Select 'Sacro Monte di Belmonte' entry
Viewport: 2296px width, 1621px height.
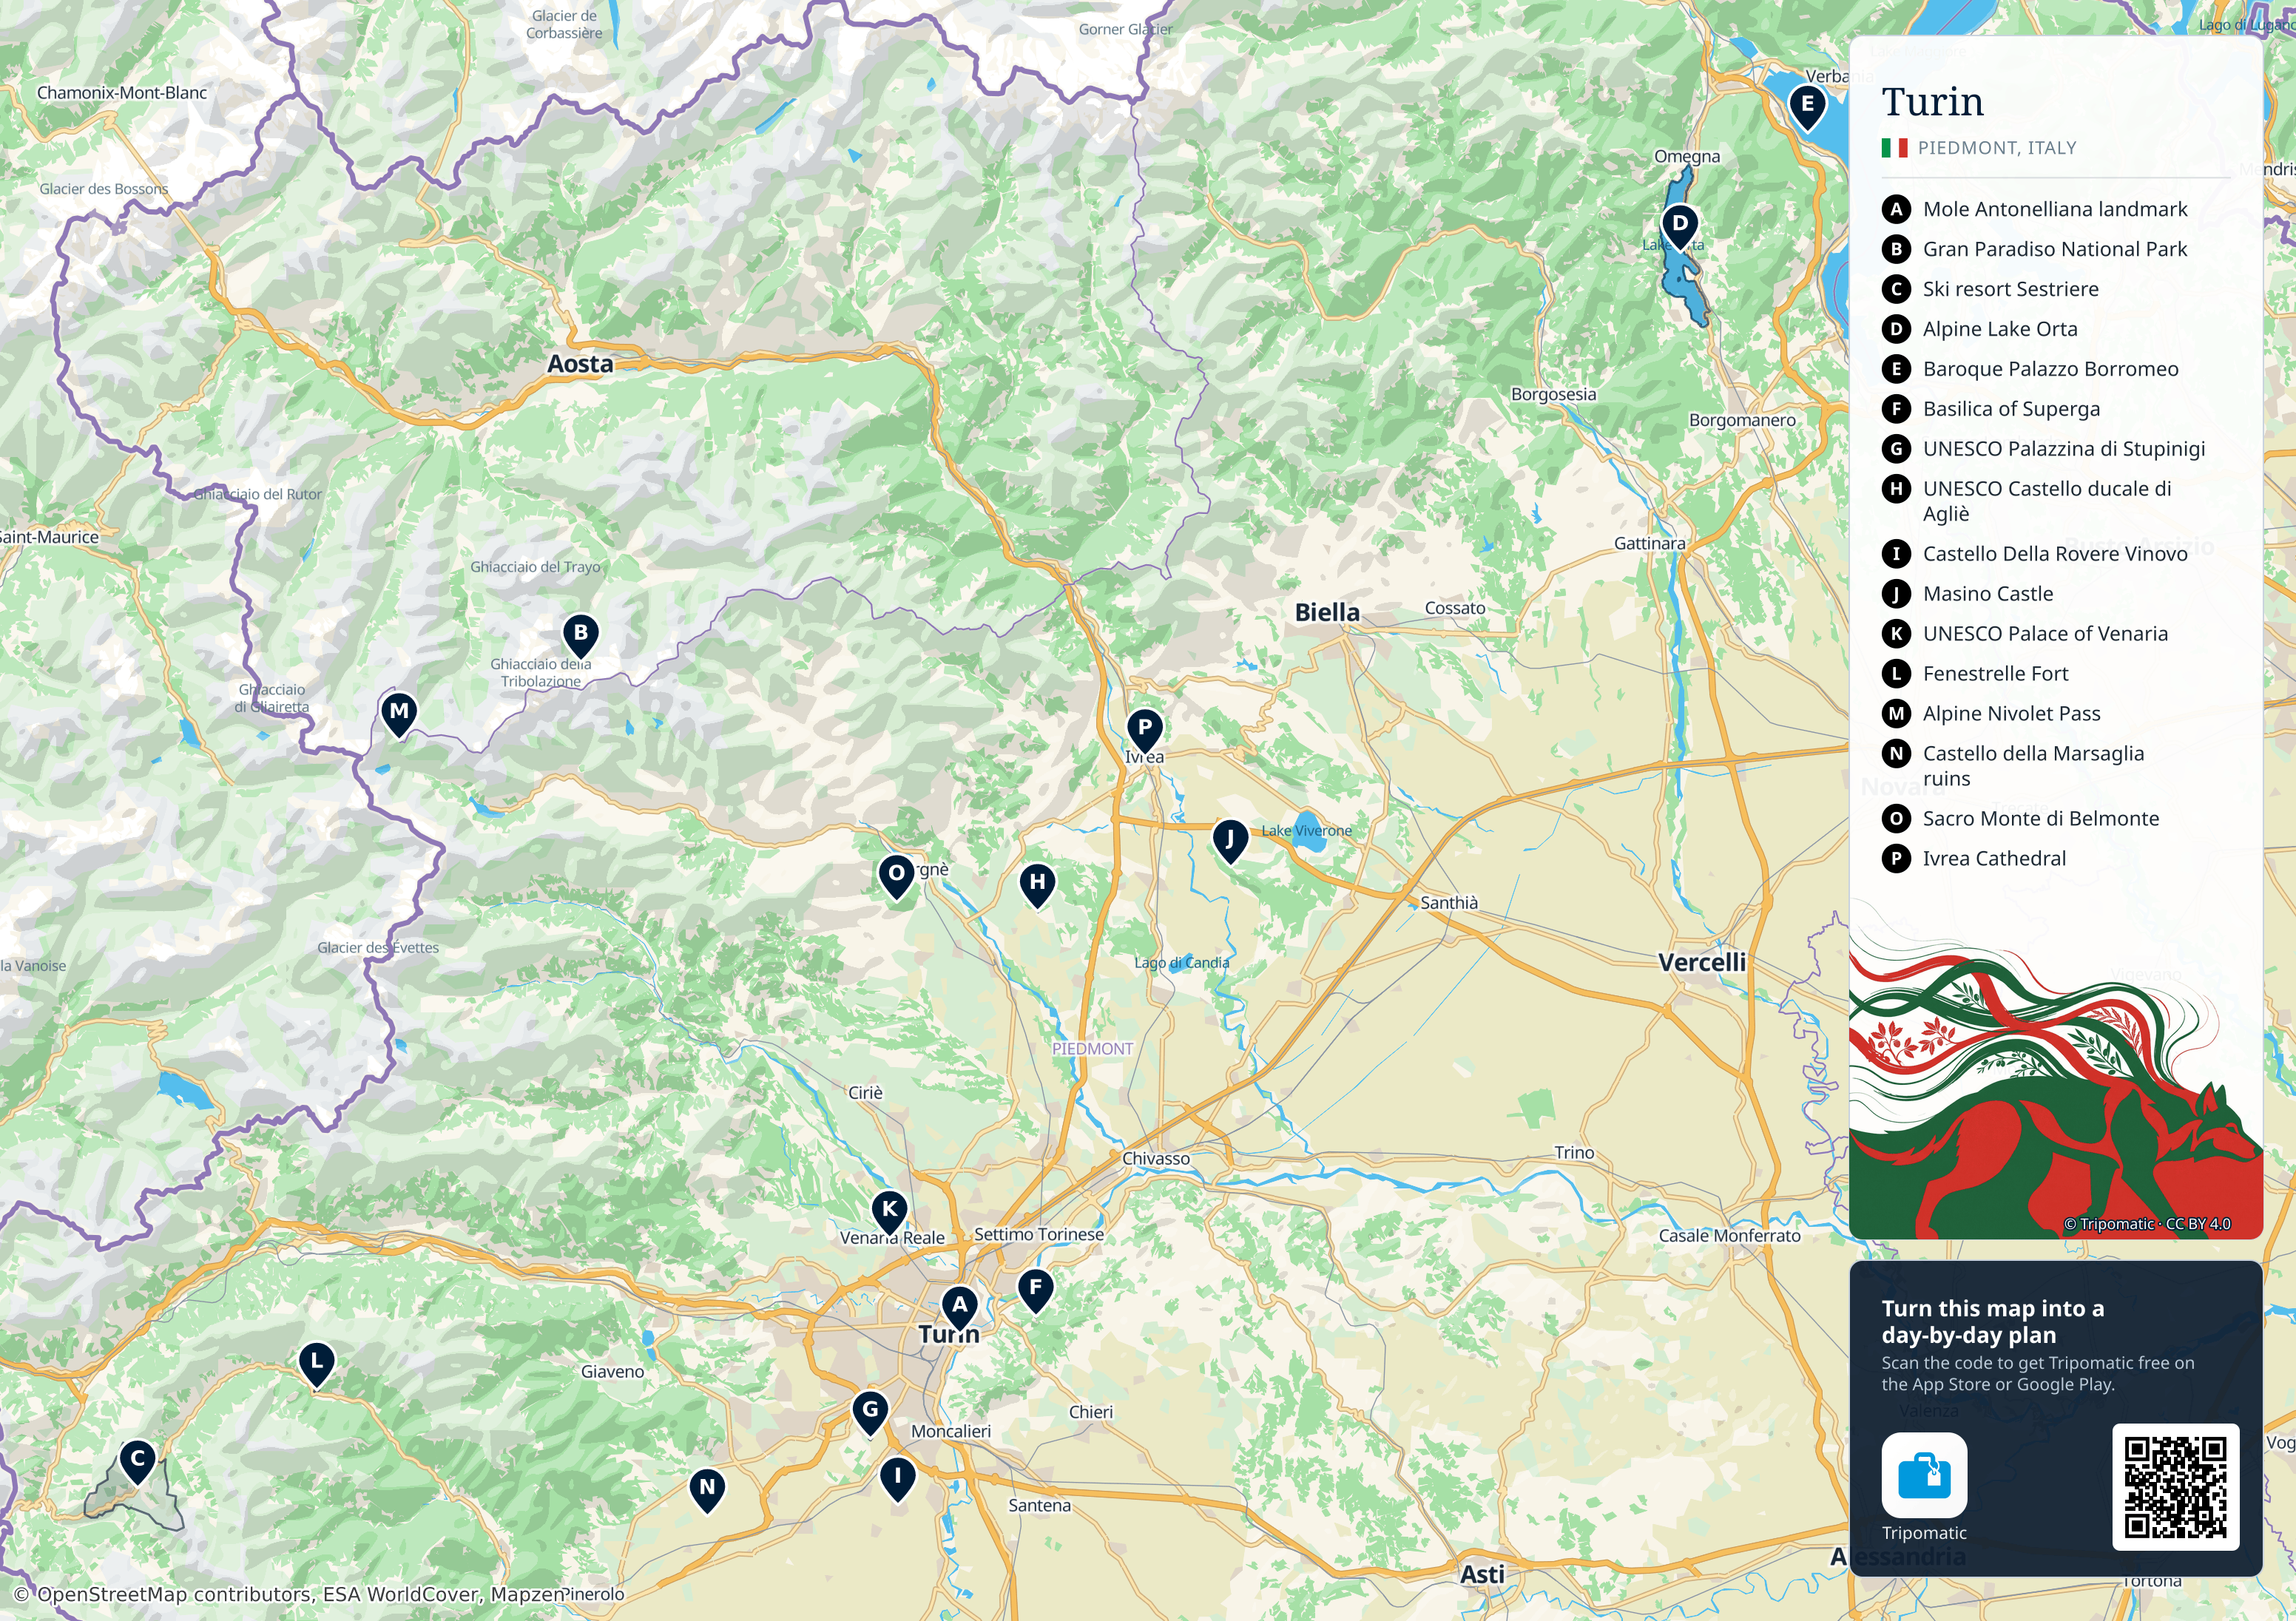pos(2040,819)
